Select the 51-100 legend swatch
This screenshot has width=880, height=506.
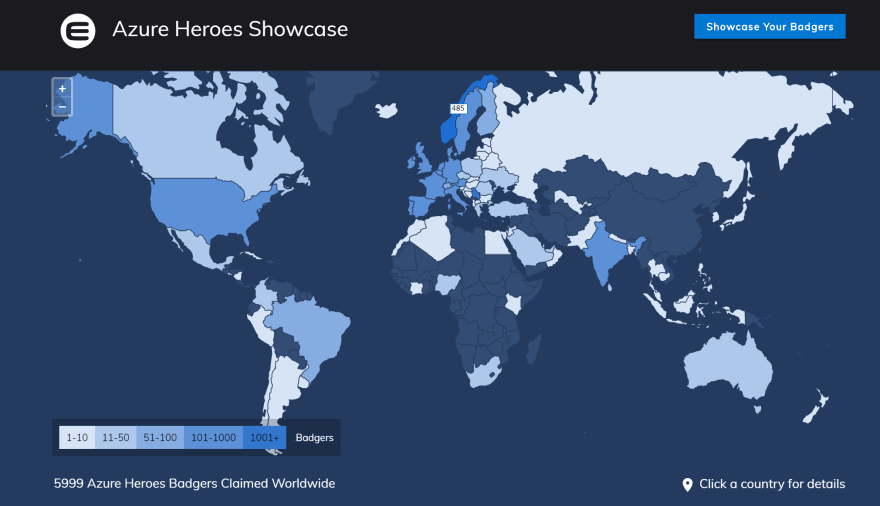point(160,438)
